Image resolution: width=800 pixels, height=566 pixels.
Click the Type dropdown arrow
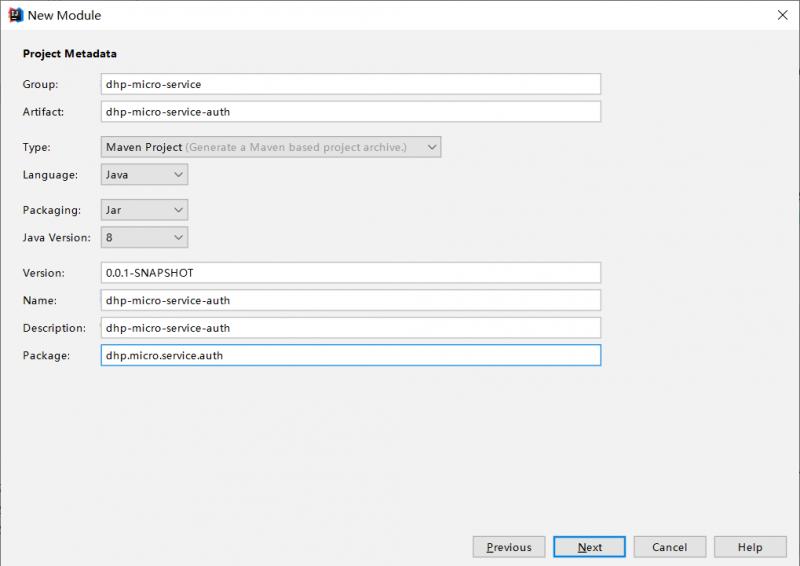coord(432,147)
